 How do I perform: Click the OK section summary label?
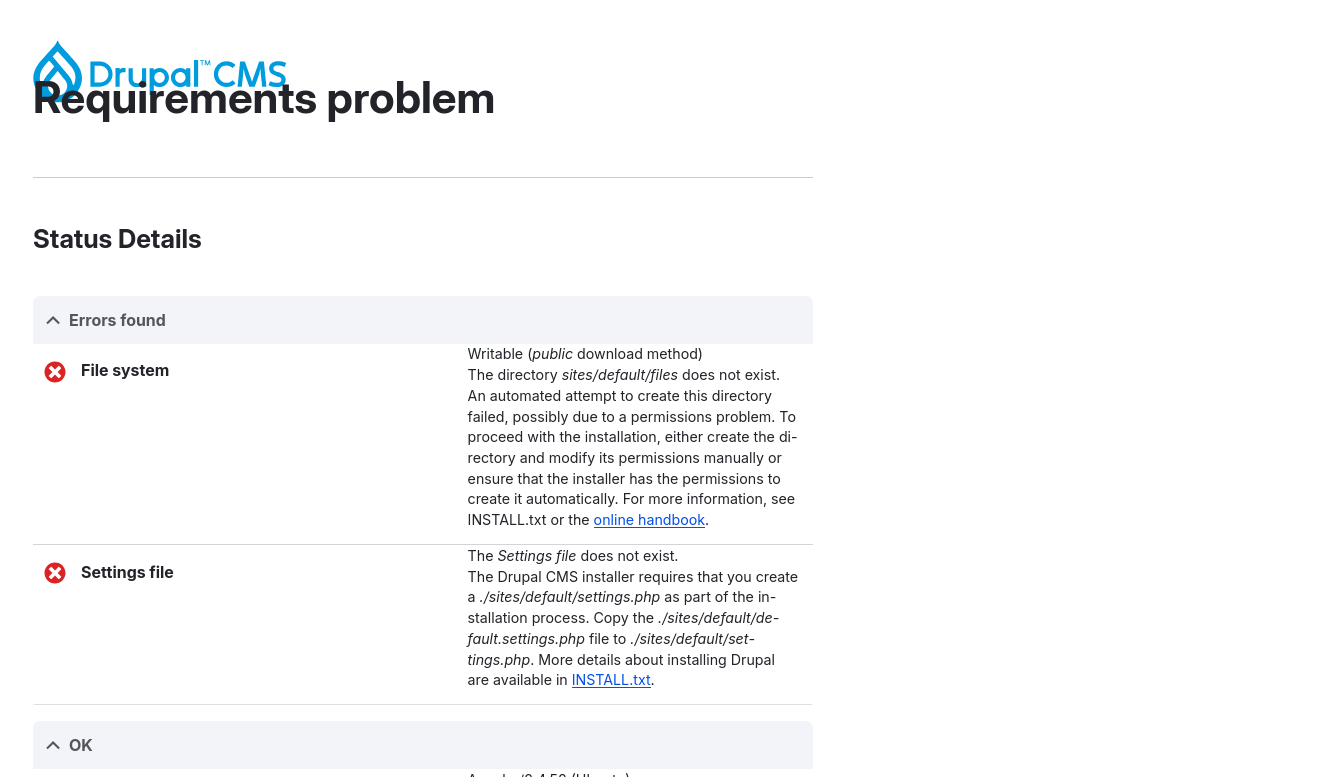click(x=81, y=745)
